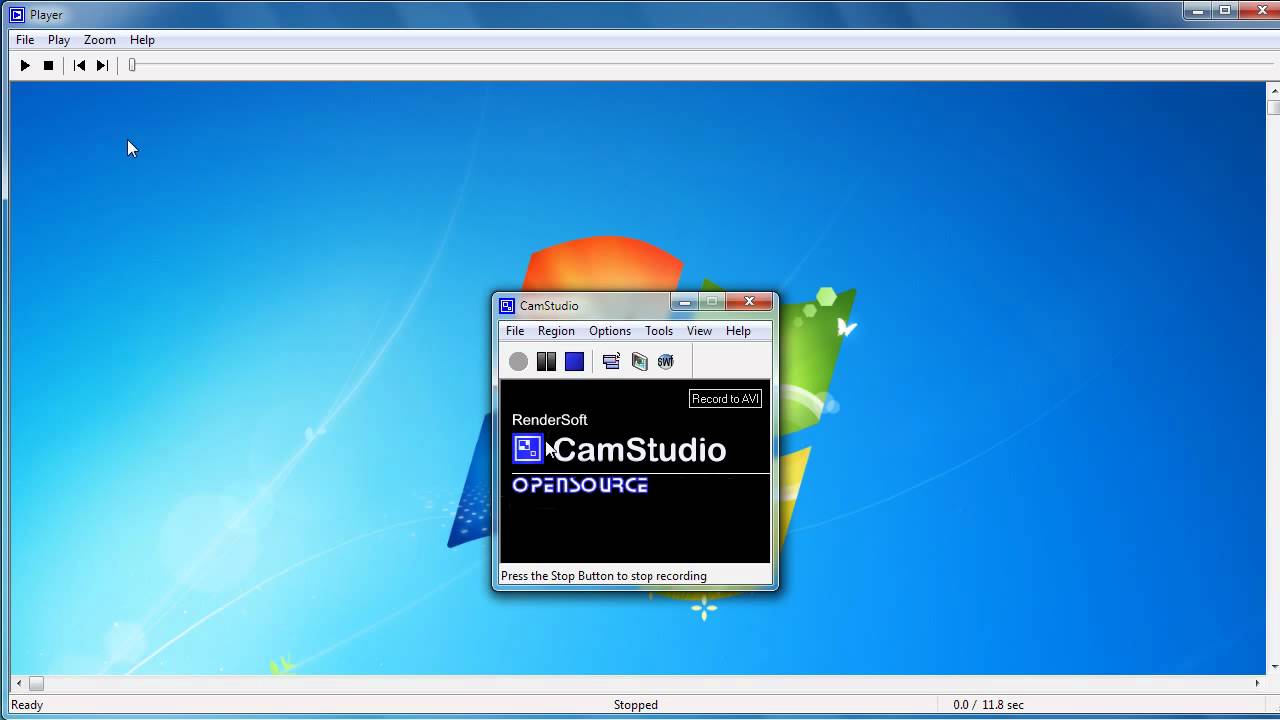The height and width of the screenshot is (720, 1280).
Task: Open the Player Zoom menu
Action: (x=100, y=40)
